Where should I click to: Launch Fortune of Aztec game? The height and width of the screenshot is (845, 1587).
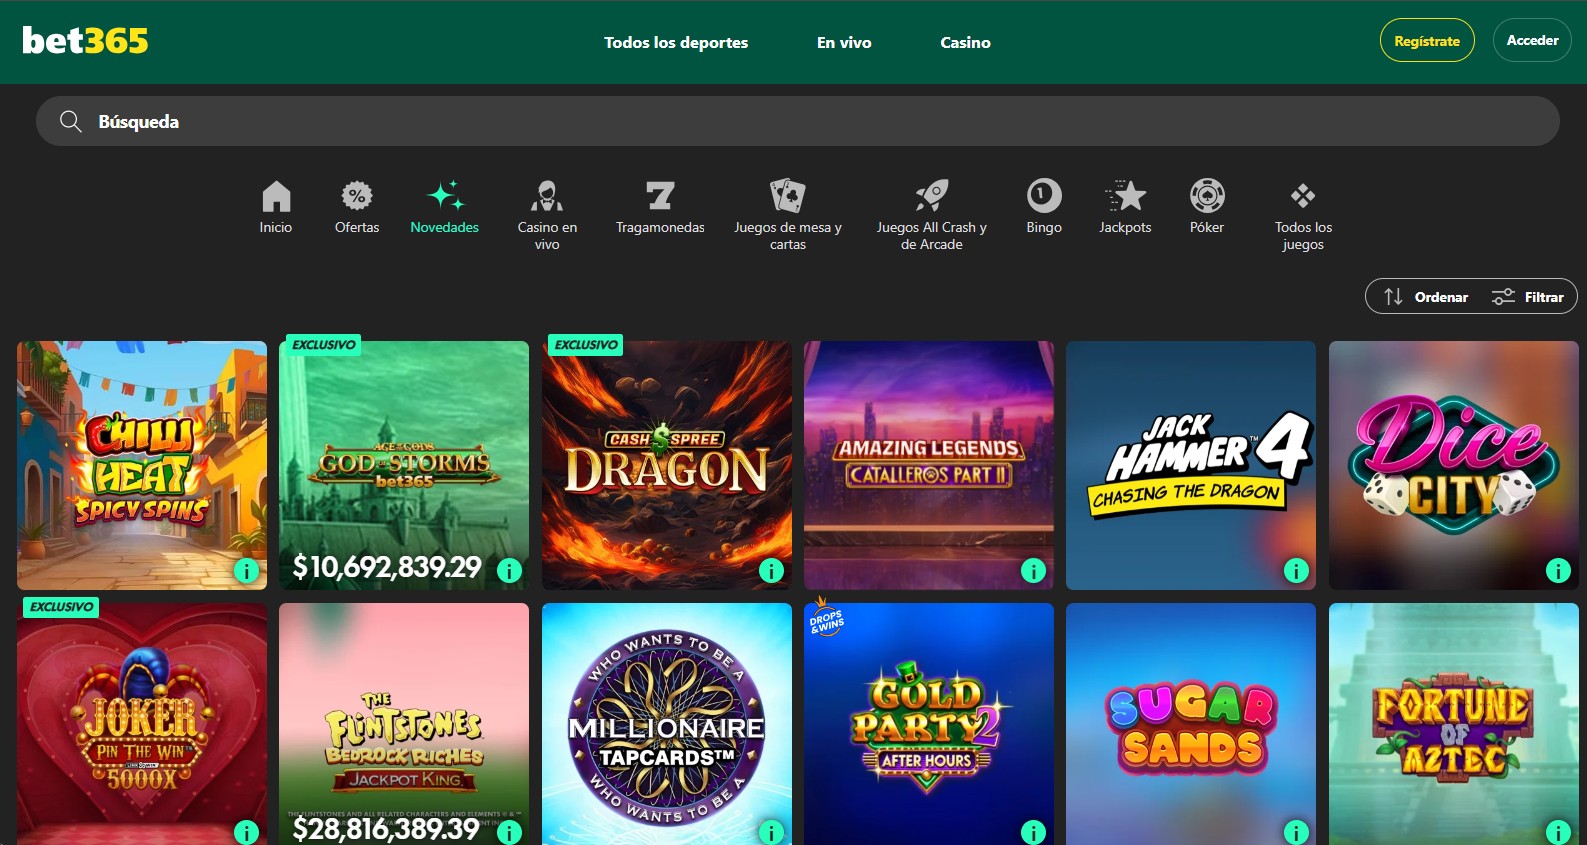[1454, 724]
